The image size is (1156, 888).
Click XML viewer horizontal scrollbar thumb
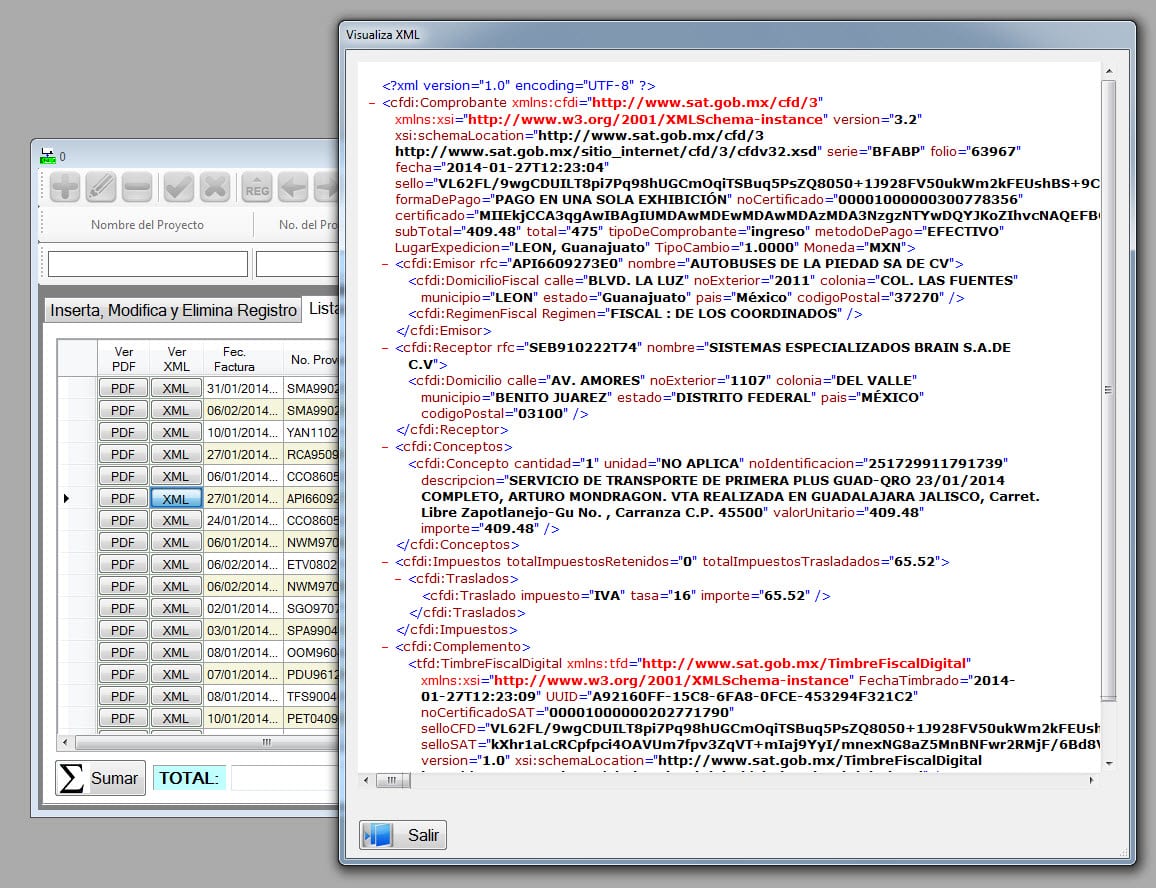[x=392, y=780]
